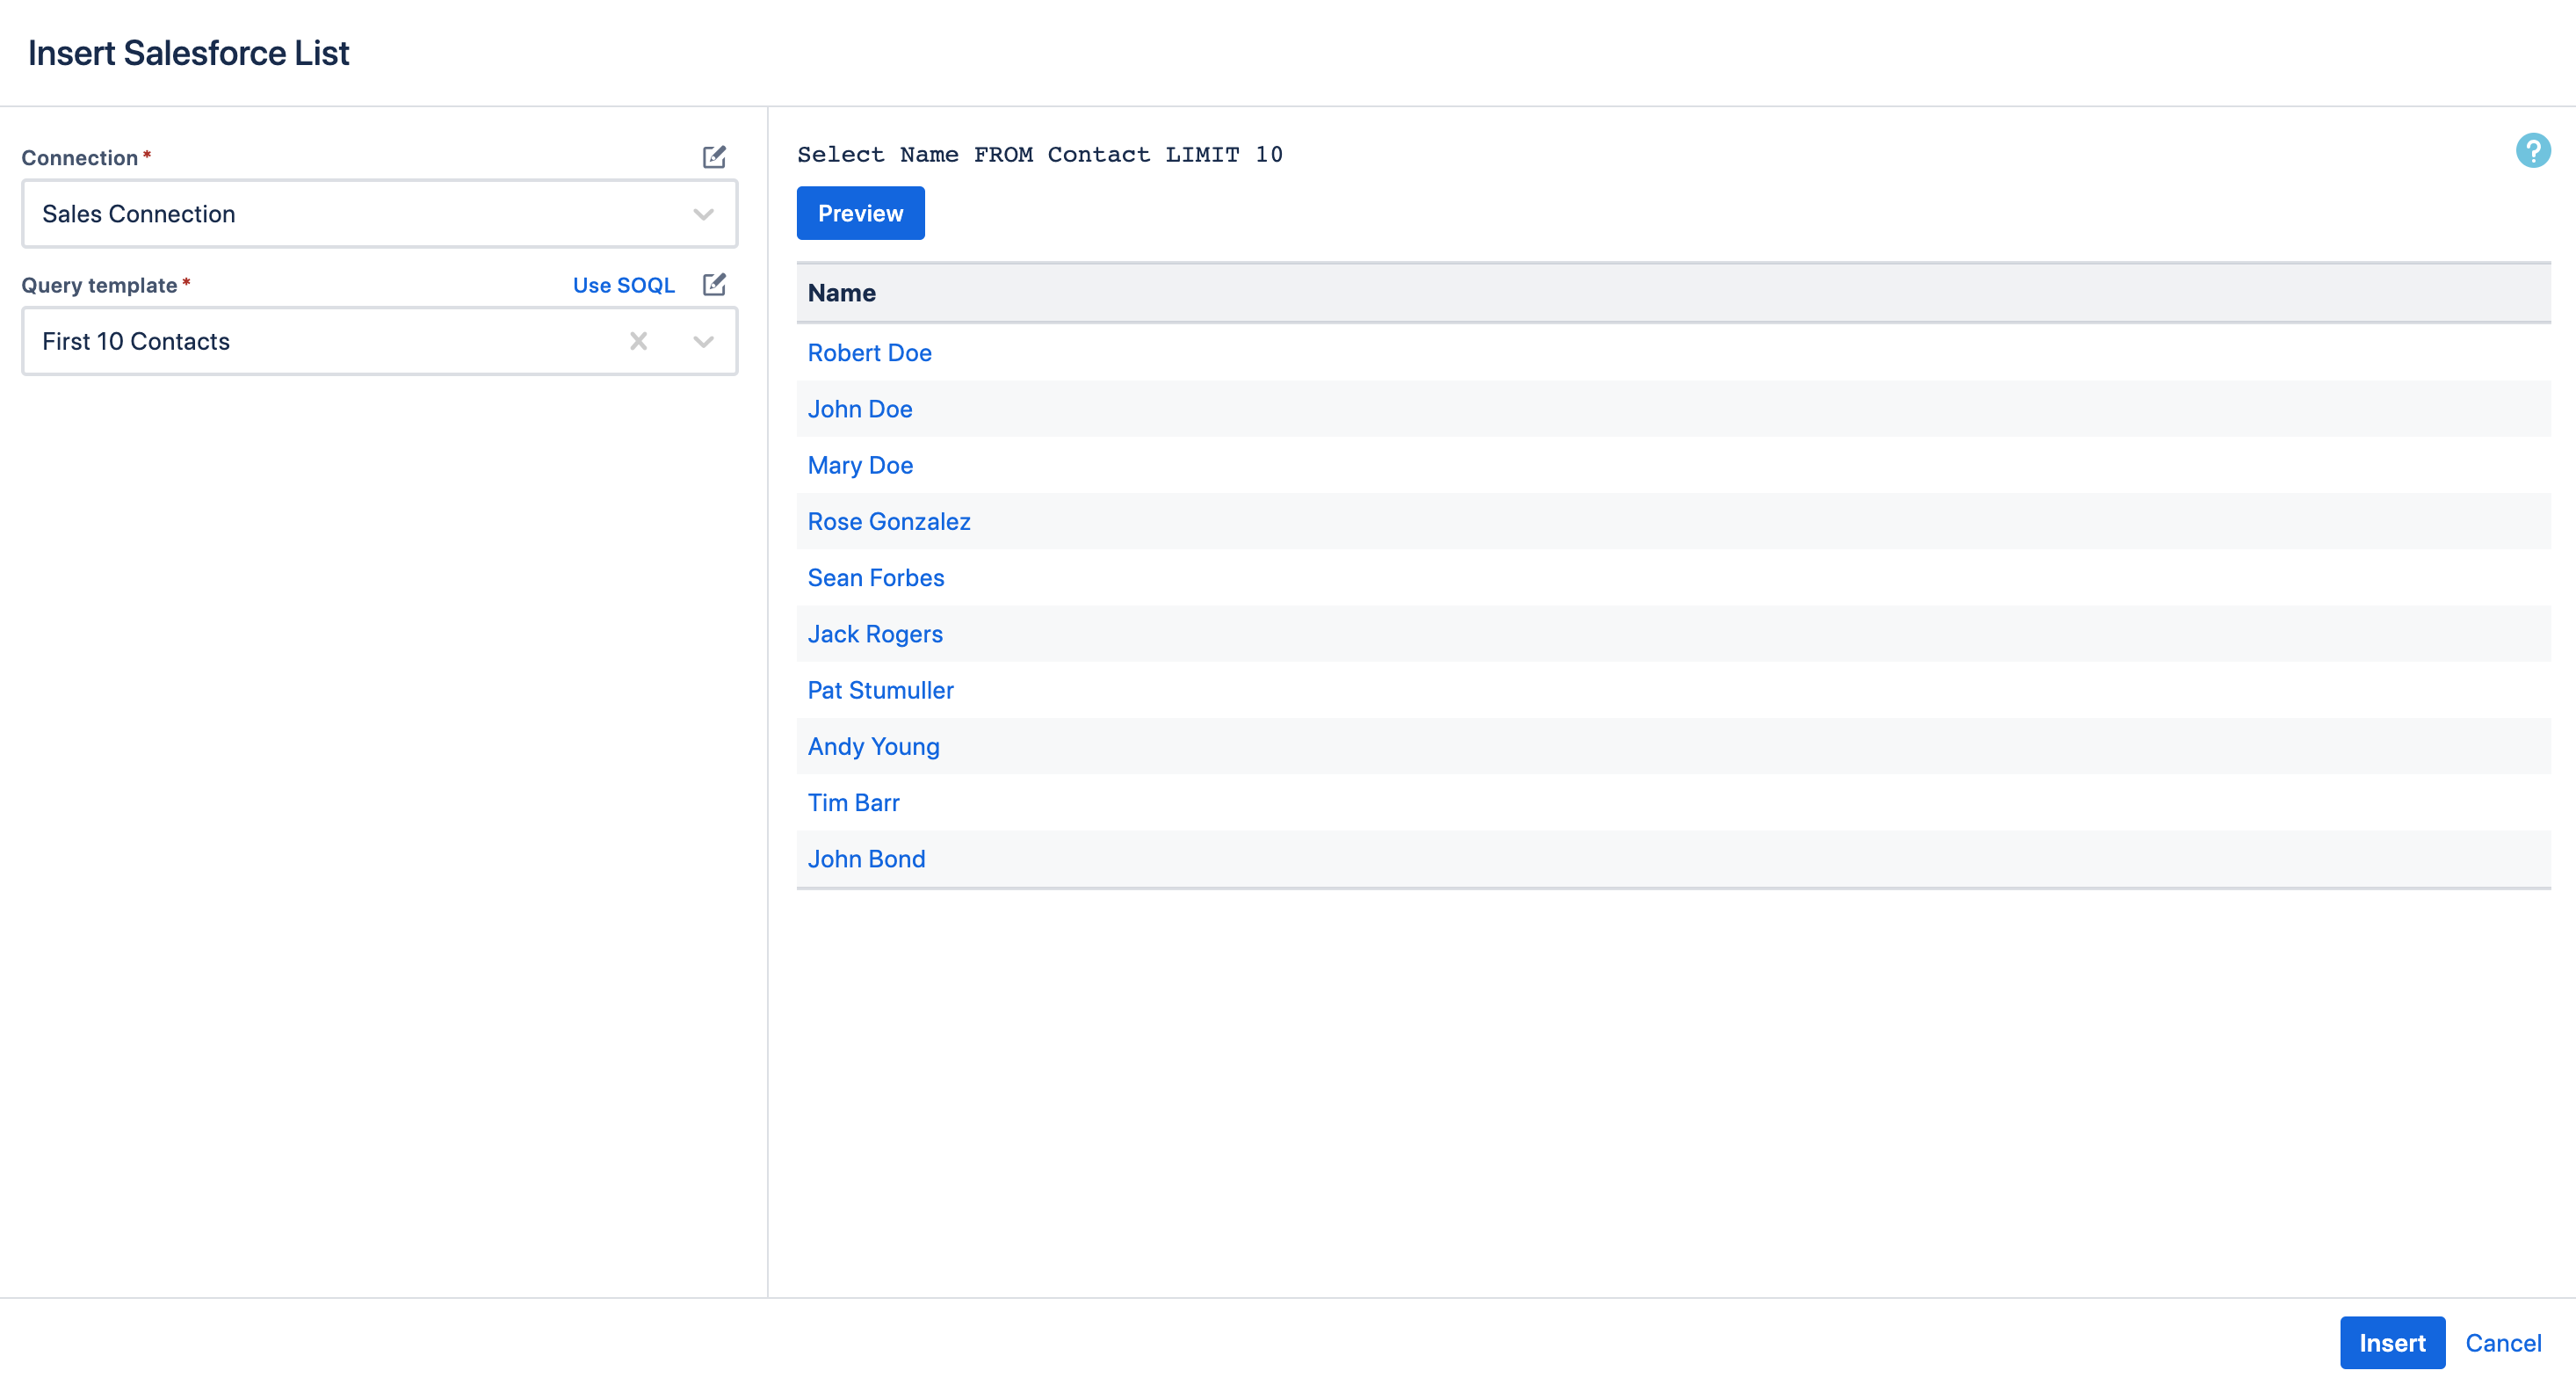Click the Use SOQL link

(x=623, y=285)
